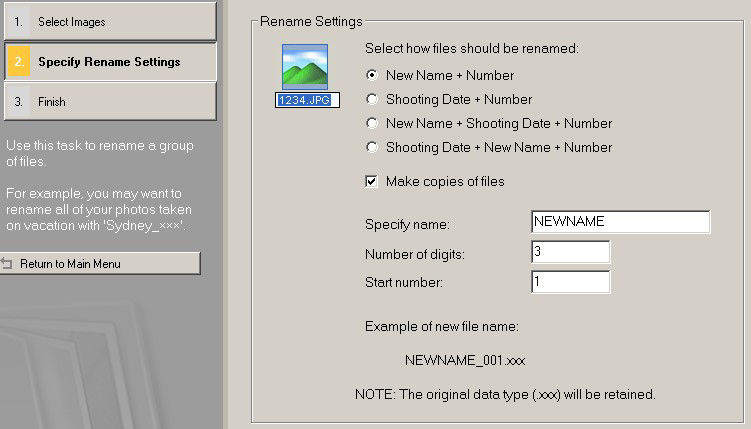Click the step number 3 badge
The width and height of the screenshot is (751, 429).
tap(17, 102)
